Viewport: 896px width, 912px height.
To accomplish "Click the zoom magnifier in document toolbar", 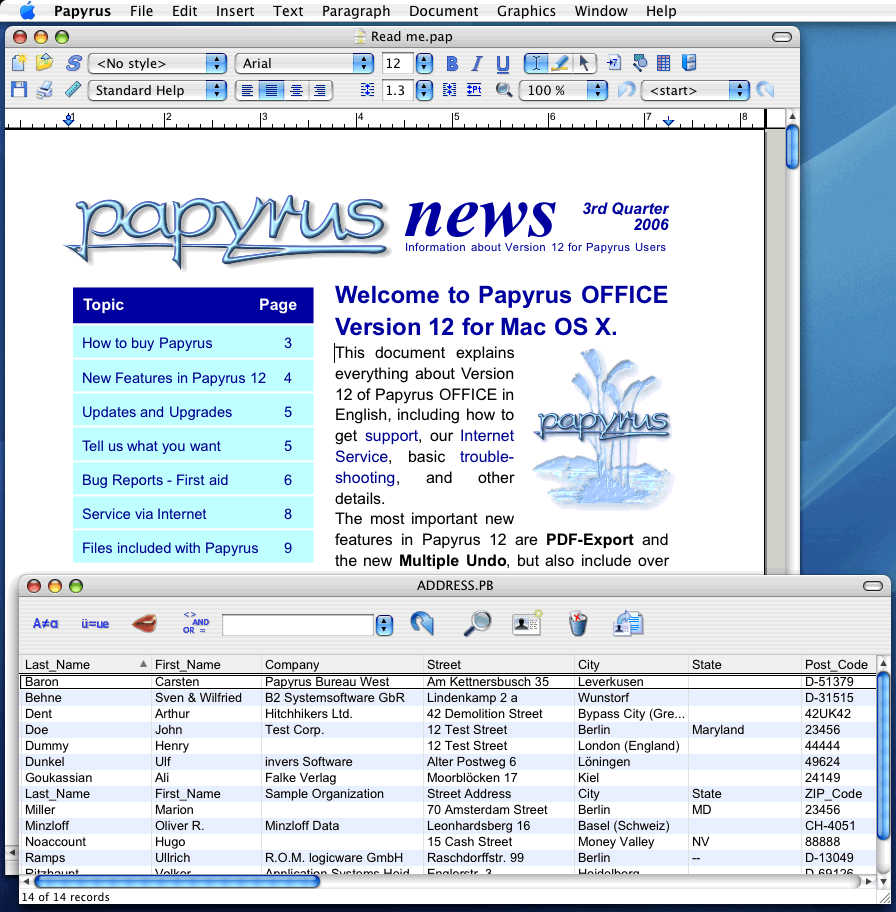I will 504,90.
